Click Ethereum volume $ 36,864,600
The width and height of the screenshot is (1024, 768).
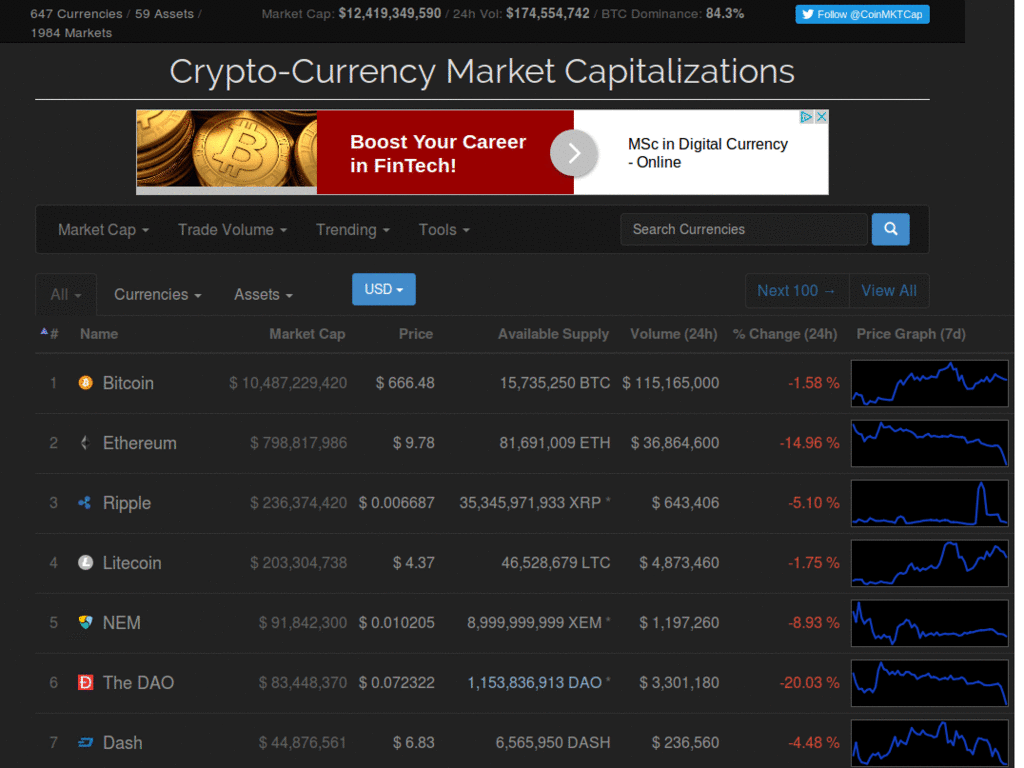[675, 443]
